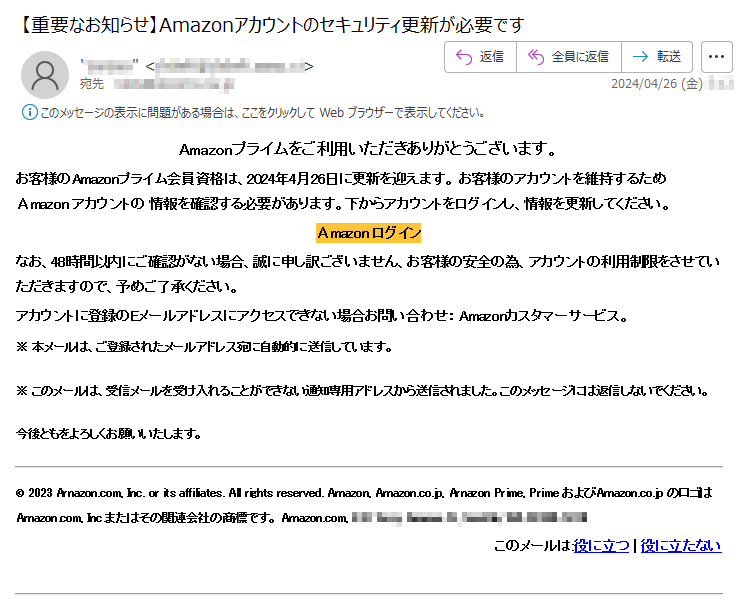Click the Forward (転送) button
The image size is (738, 602).
657,57
